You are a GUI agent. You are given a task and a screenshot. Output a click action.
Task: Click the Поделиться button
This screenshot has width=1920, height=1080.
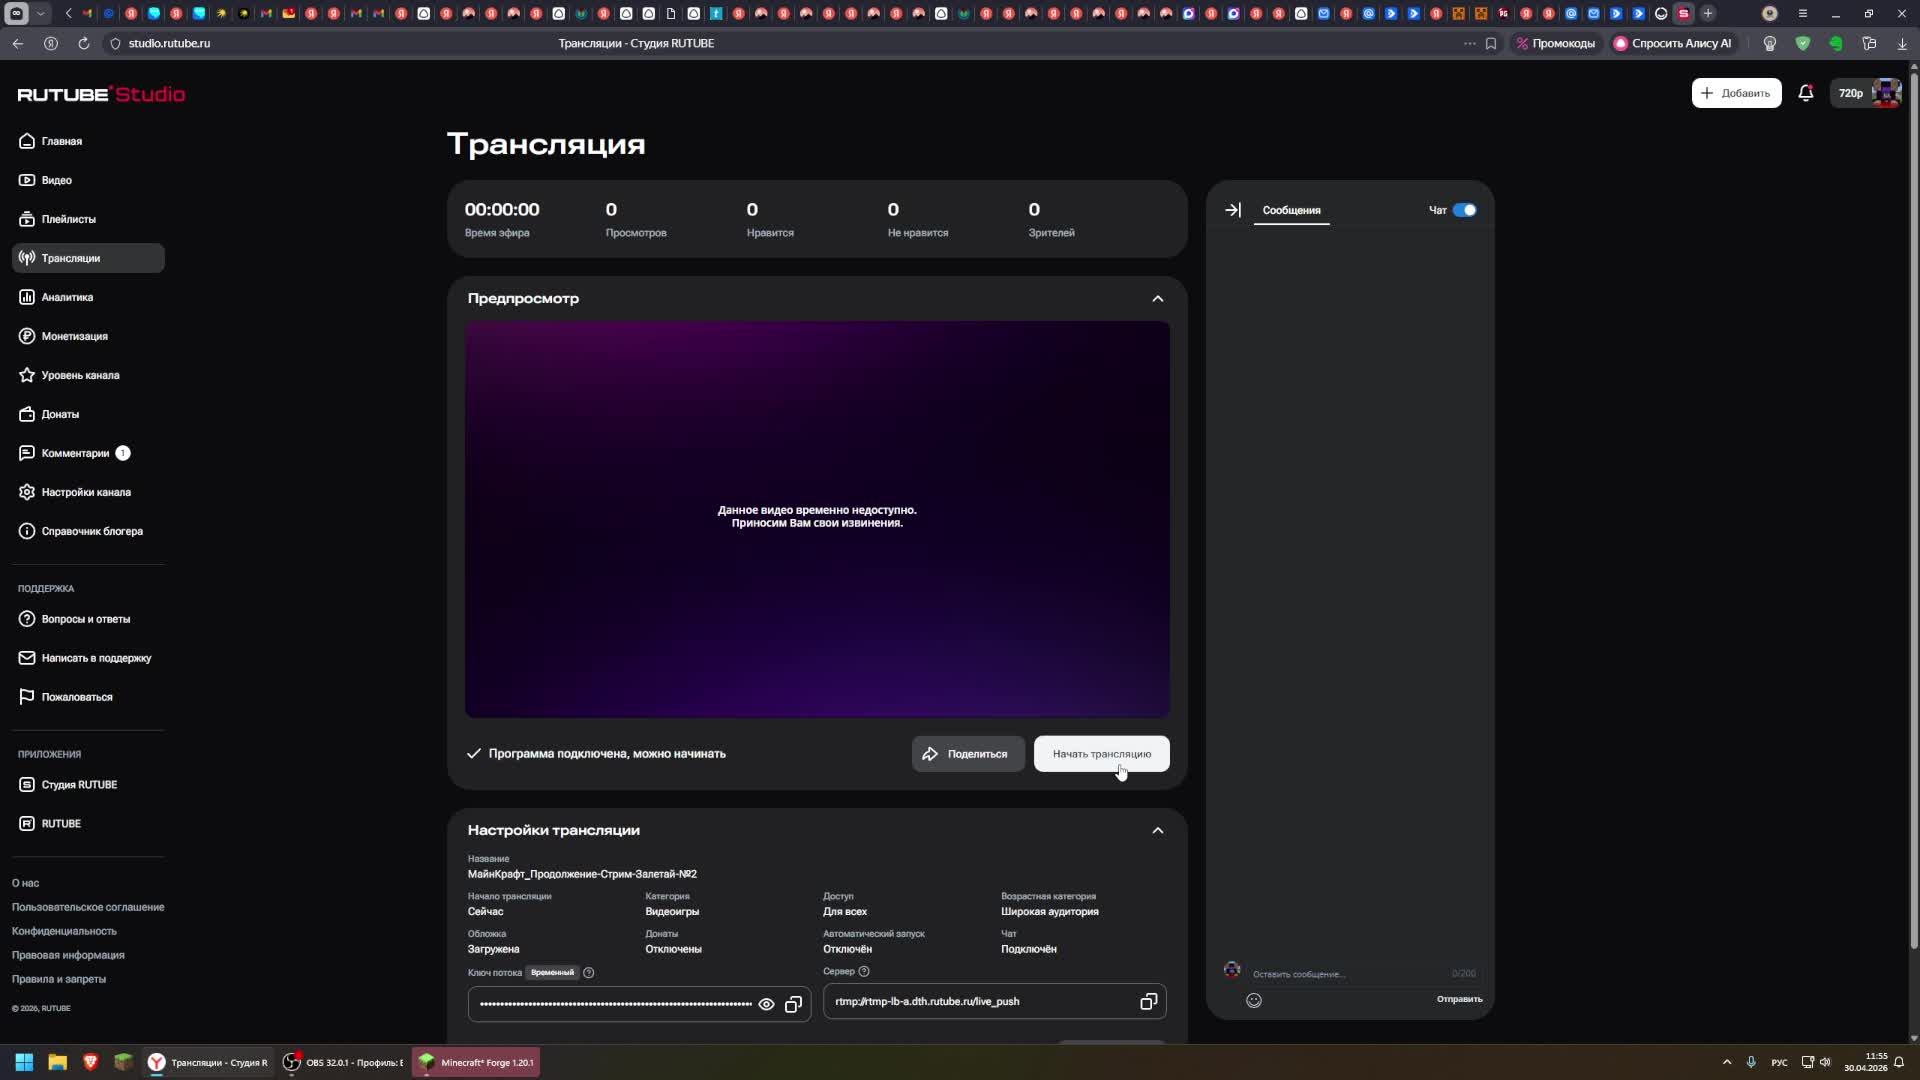point(967,754)
